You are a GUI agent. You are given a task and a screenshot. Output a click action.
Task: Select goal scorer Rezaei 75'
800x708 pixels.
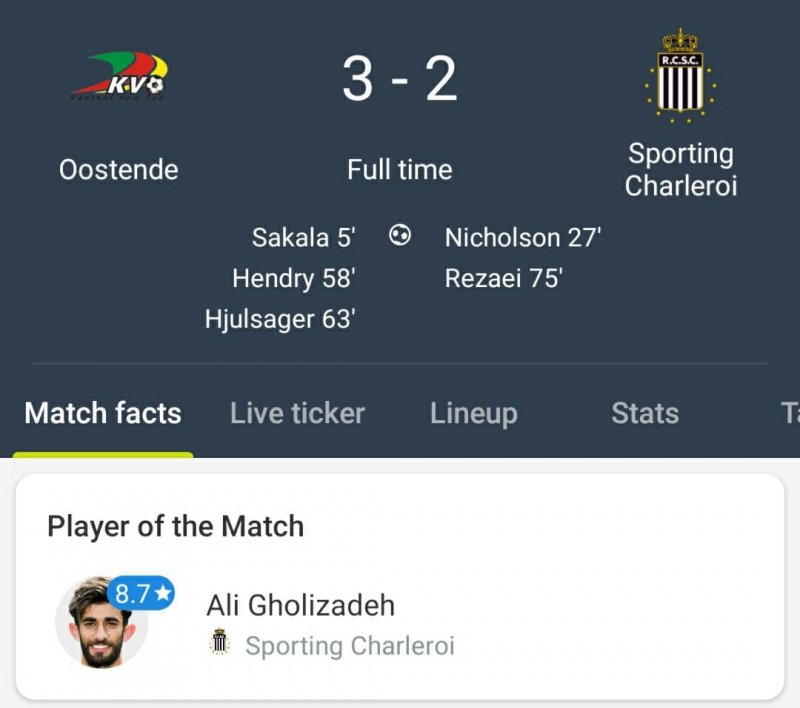tap(503, 278)
